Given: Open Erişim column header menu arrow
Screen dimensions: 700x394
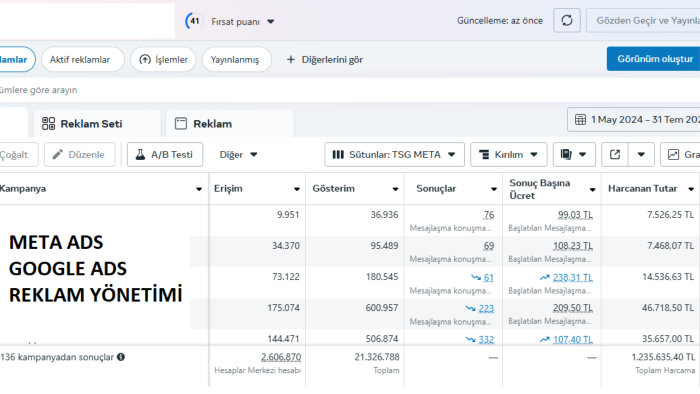Looking at the screenshot, I should 297,189.
